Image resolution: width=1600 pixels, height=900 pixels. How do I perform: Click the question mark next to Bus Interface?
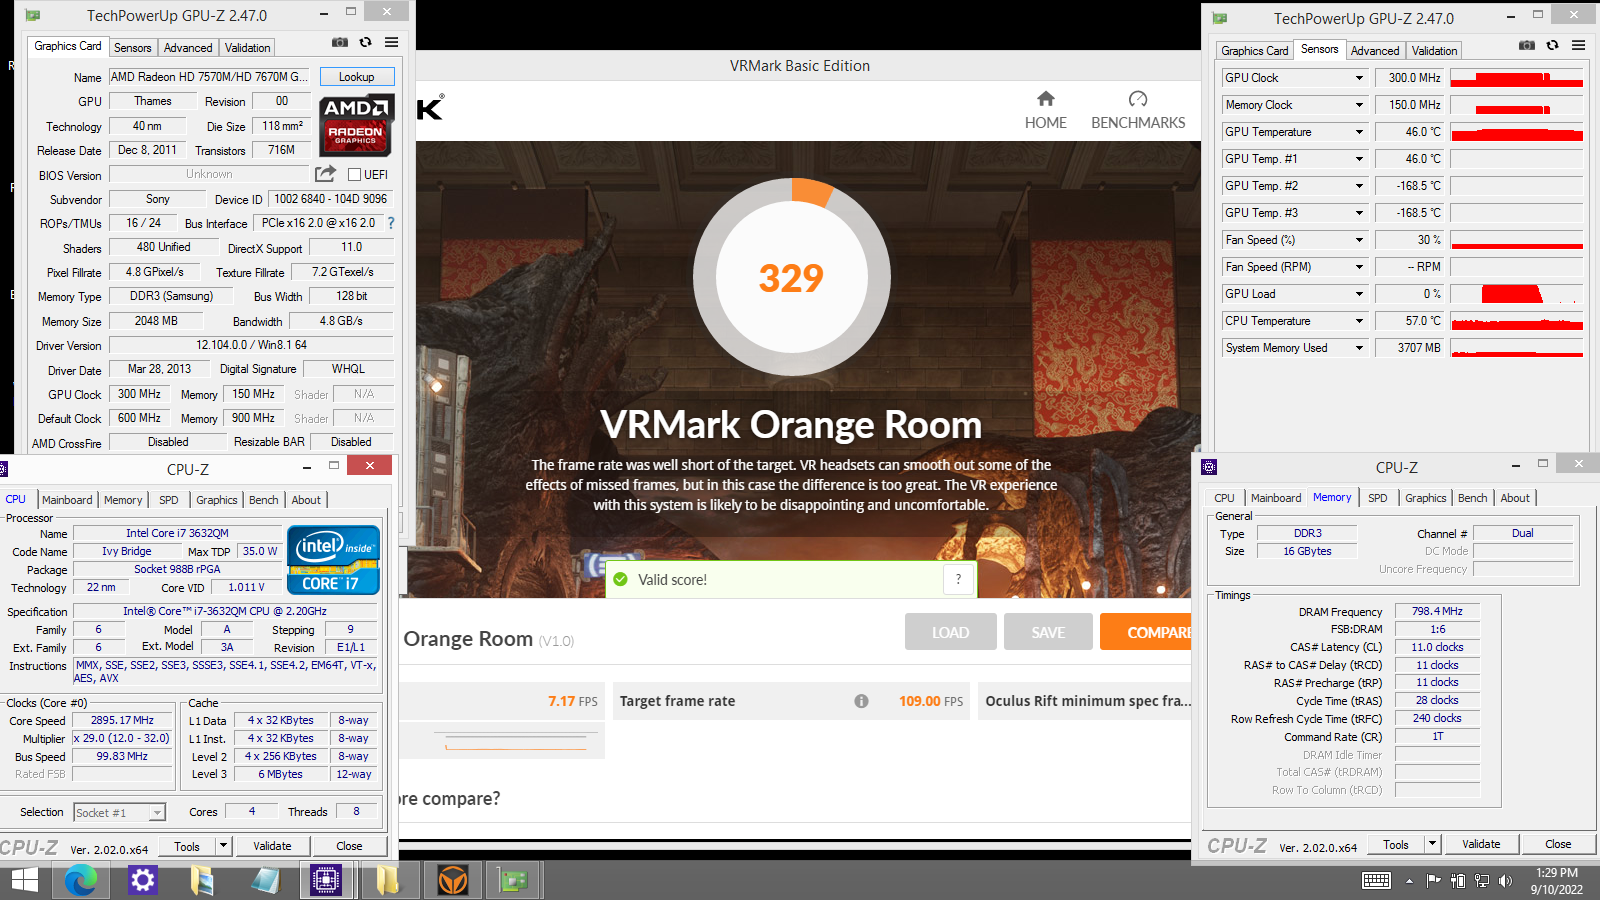click(x=391, y=223)
